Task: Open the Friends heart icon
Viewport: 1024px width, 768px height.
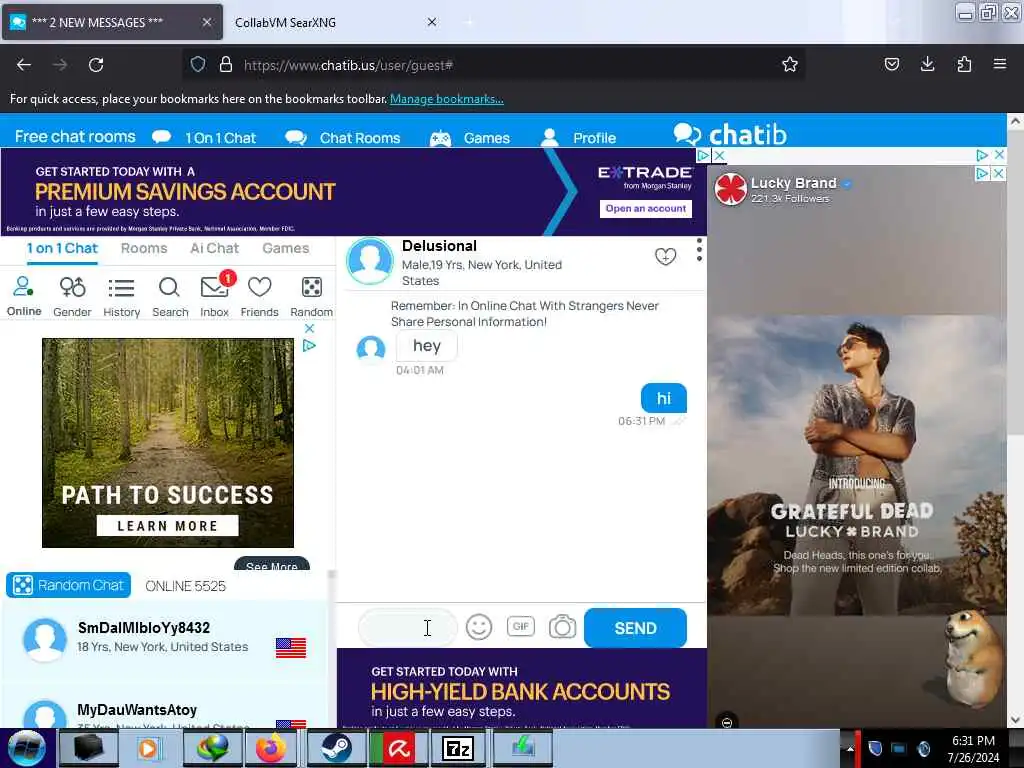Action: (x=259, y=296)
